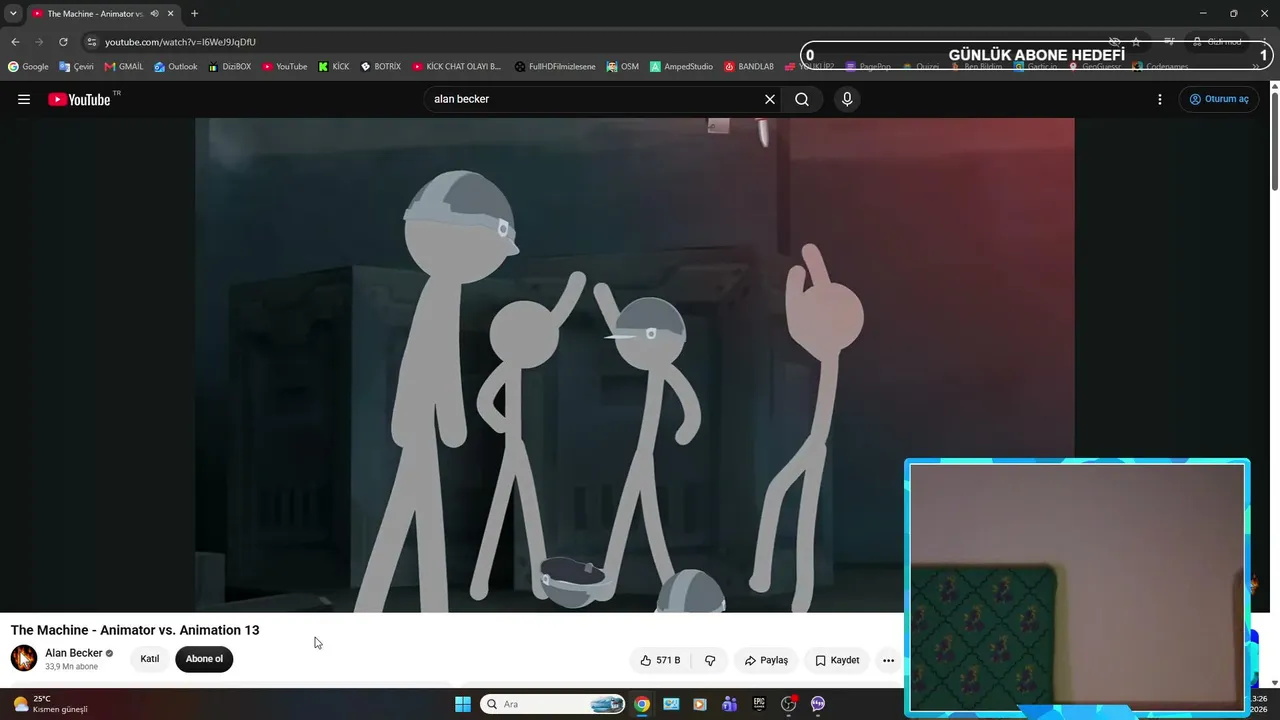Open weather widget showing 25°C
Screen dimensions: 1280x720
click(x=48, y=704)
